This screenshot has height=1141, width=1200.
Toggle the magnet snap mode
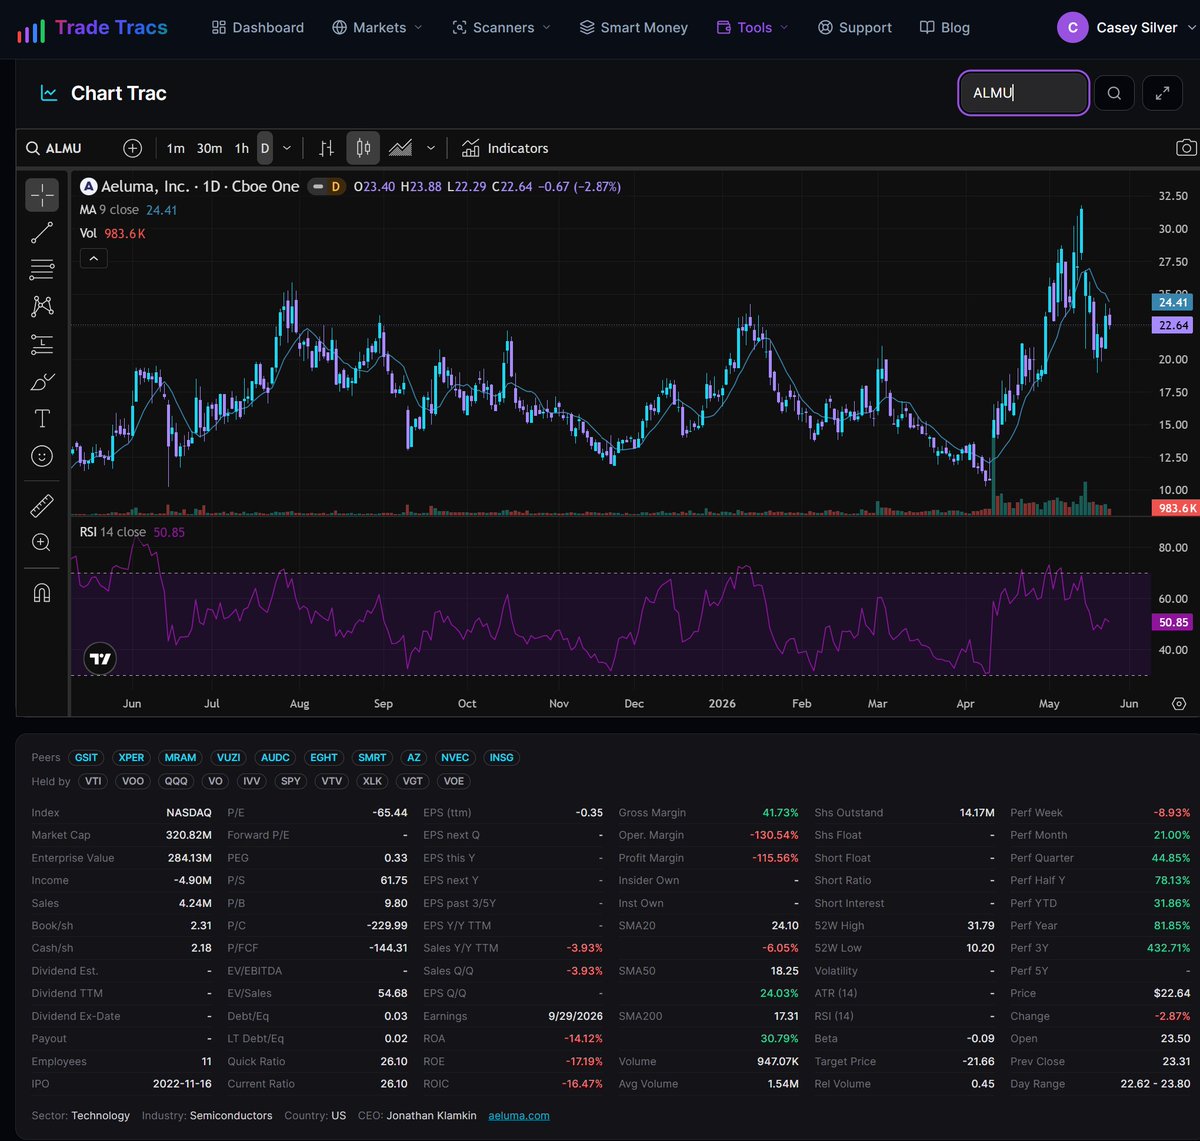click(42, 592)
